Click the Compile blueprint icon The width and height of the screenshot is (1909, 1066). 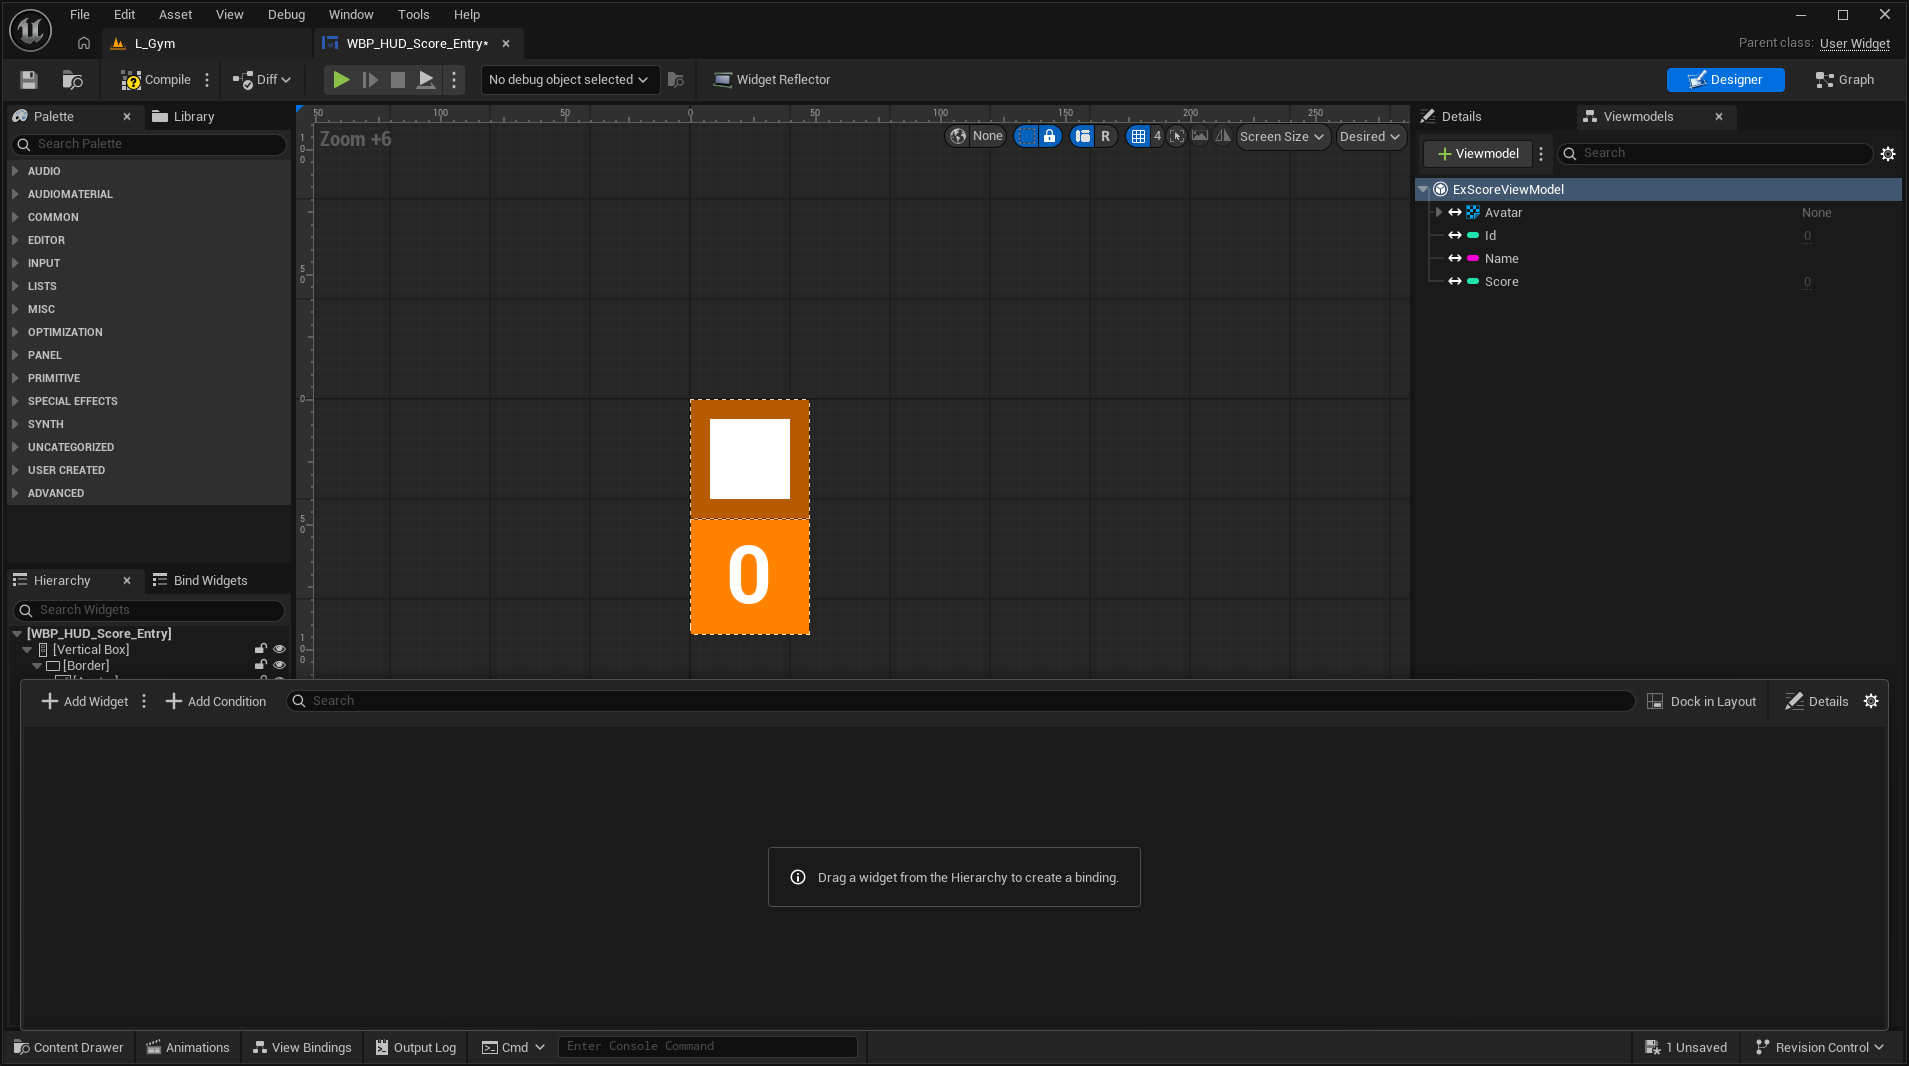pos(131,80)
